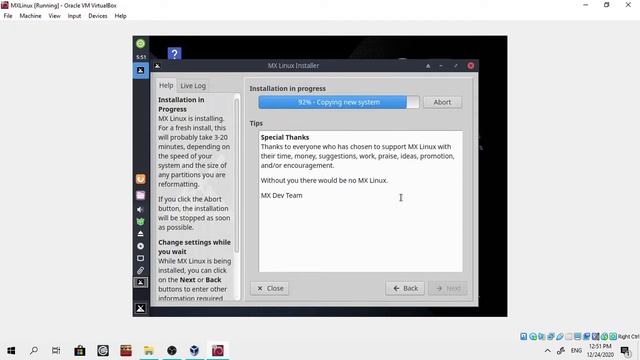Click the eject device icon in MX panel

[140, 234]
